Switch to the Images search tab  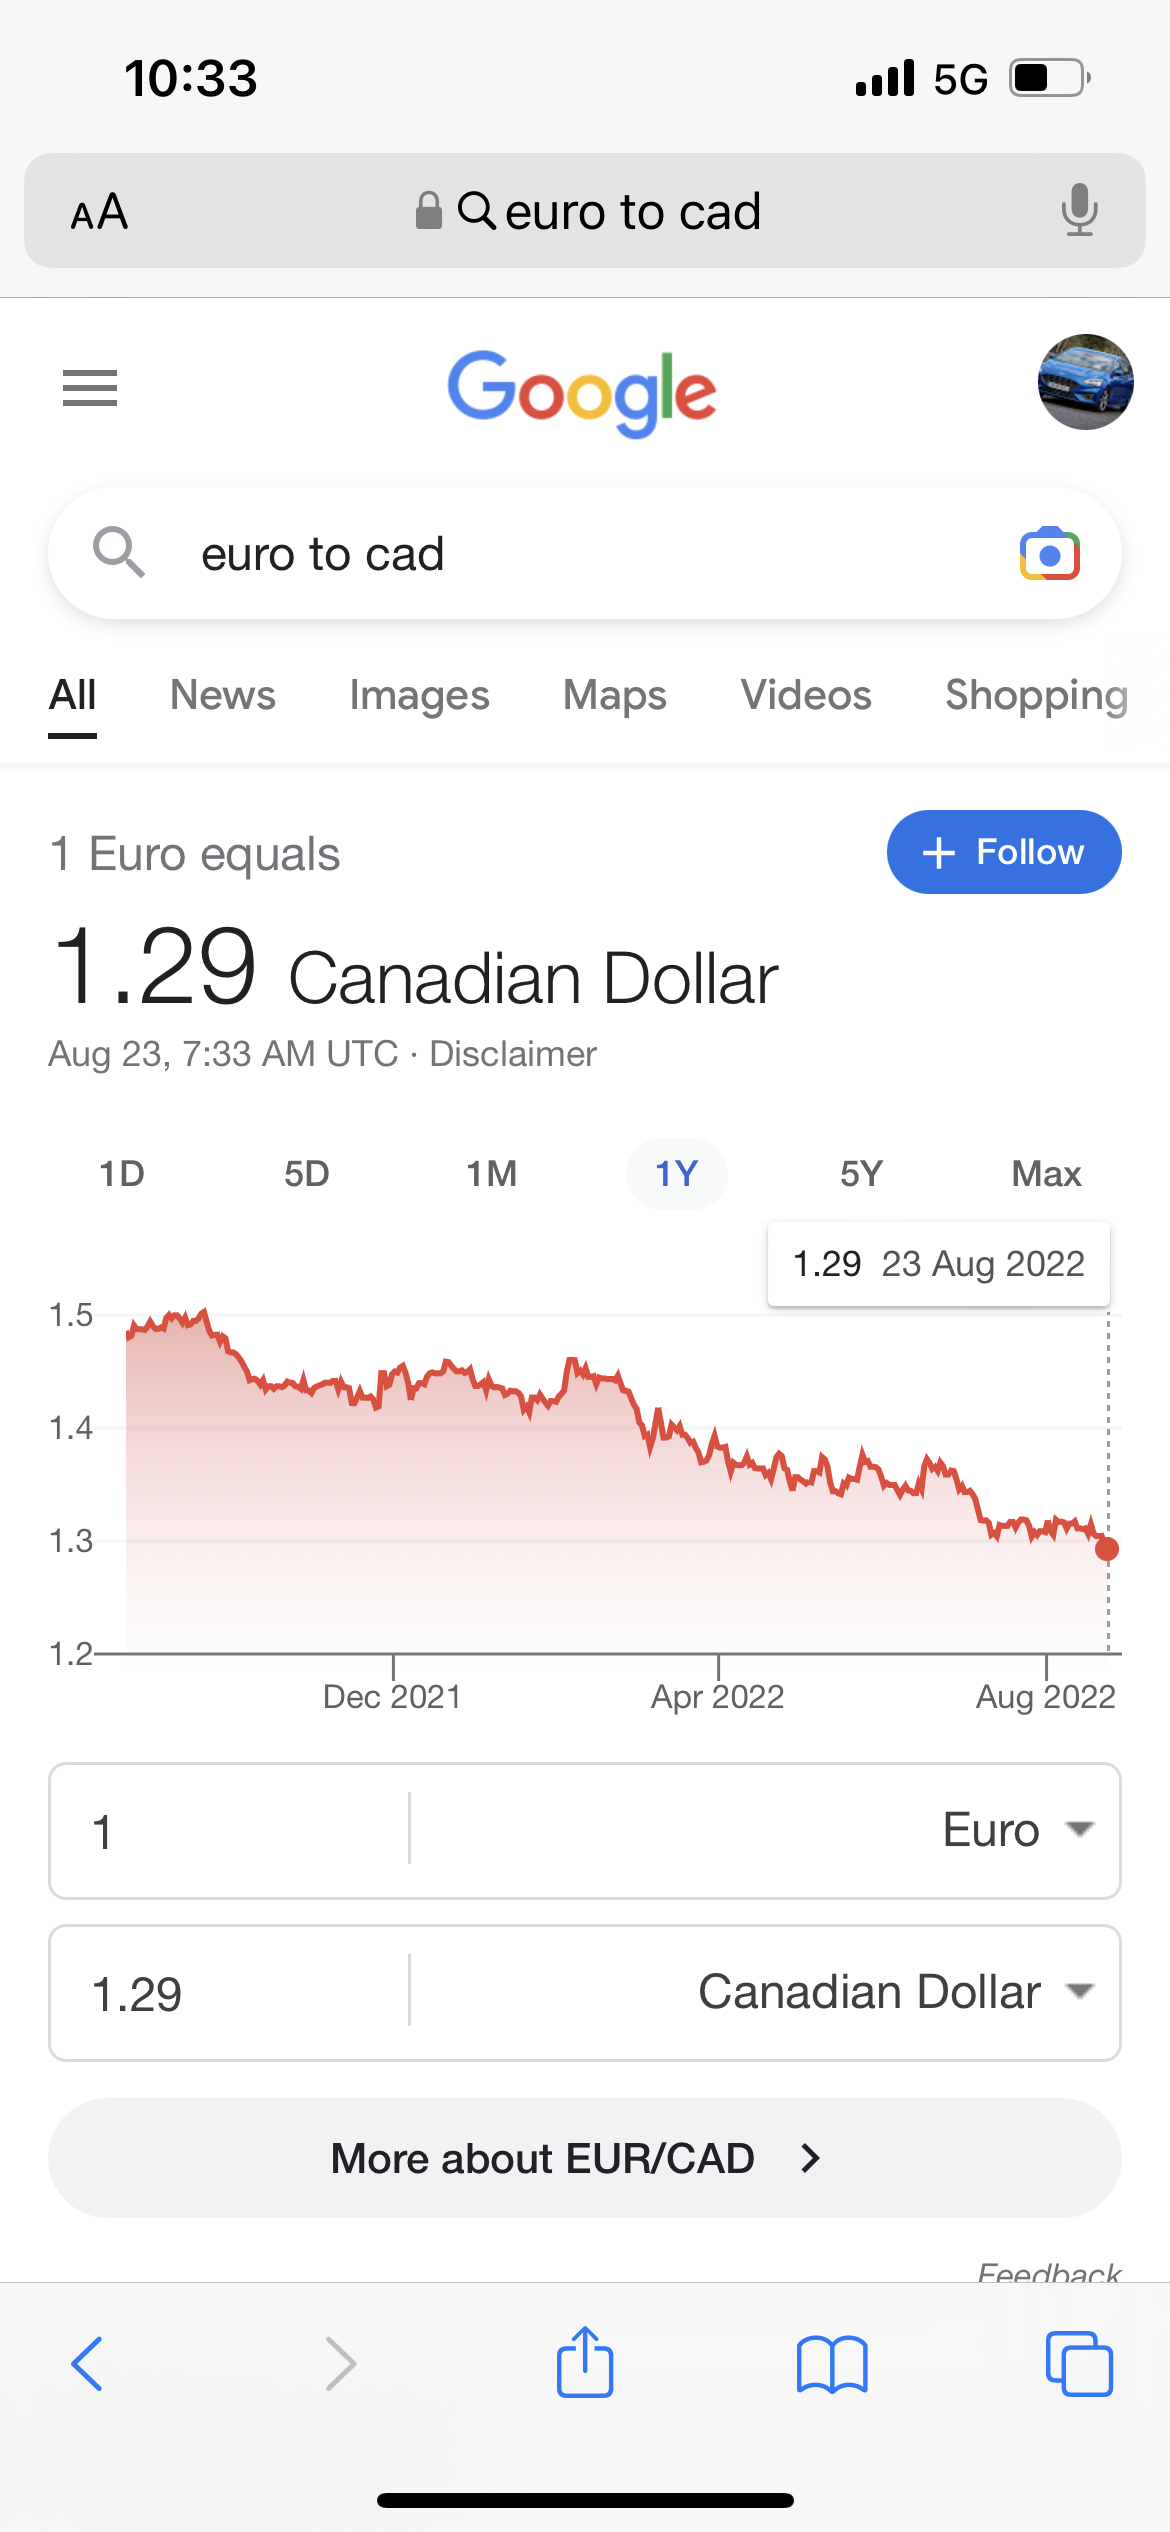(x=419, y=695)
